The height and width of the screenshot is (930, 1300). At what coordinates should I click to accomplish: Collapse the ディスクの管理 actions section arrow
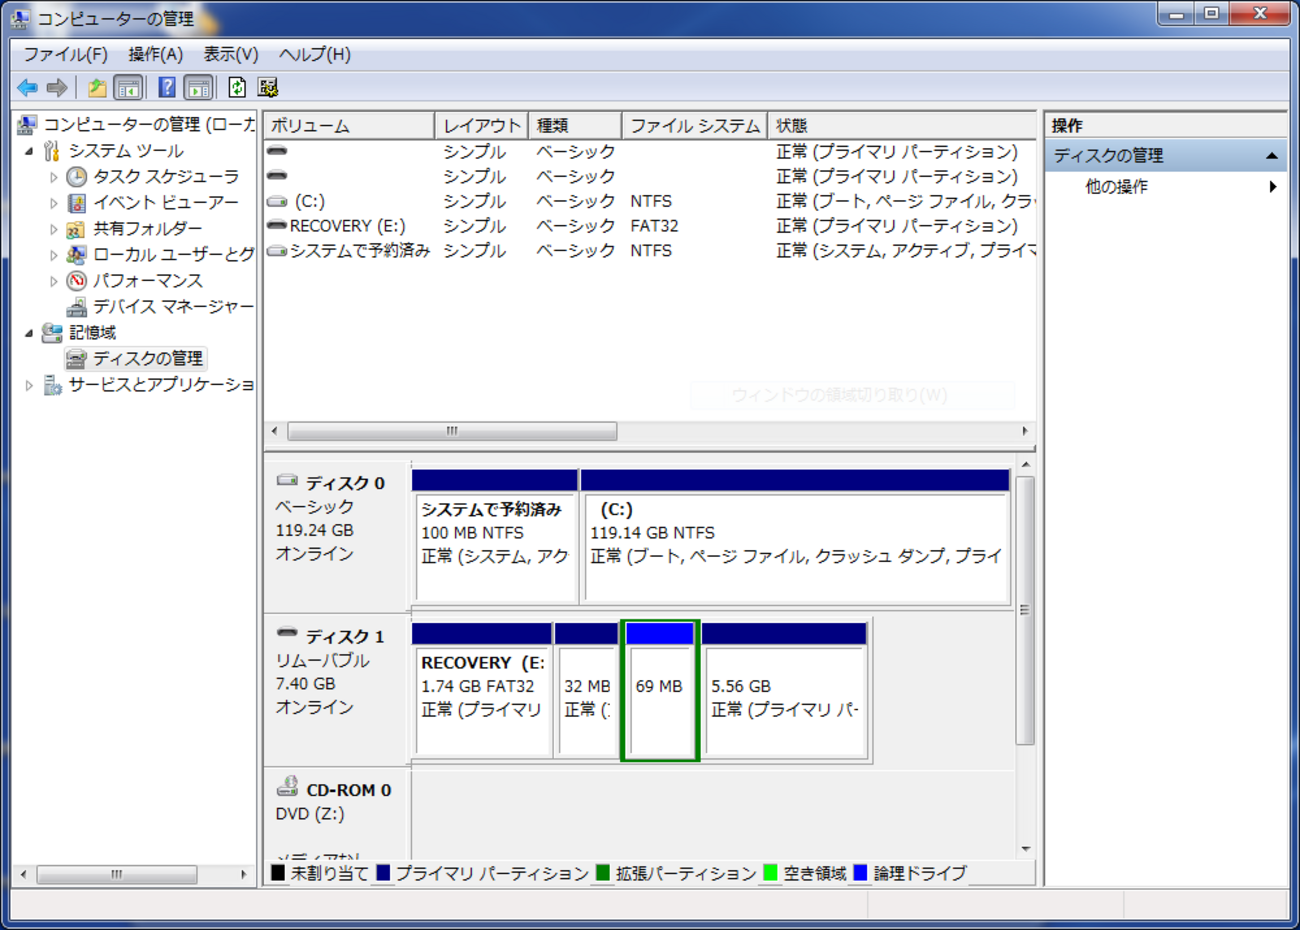1272,156
